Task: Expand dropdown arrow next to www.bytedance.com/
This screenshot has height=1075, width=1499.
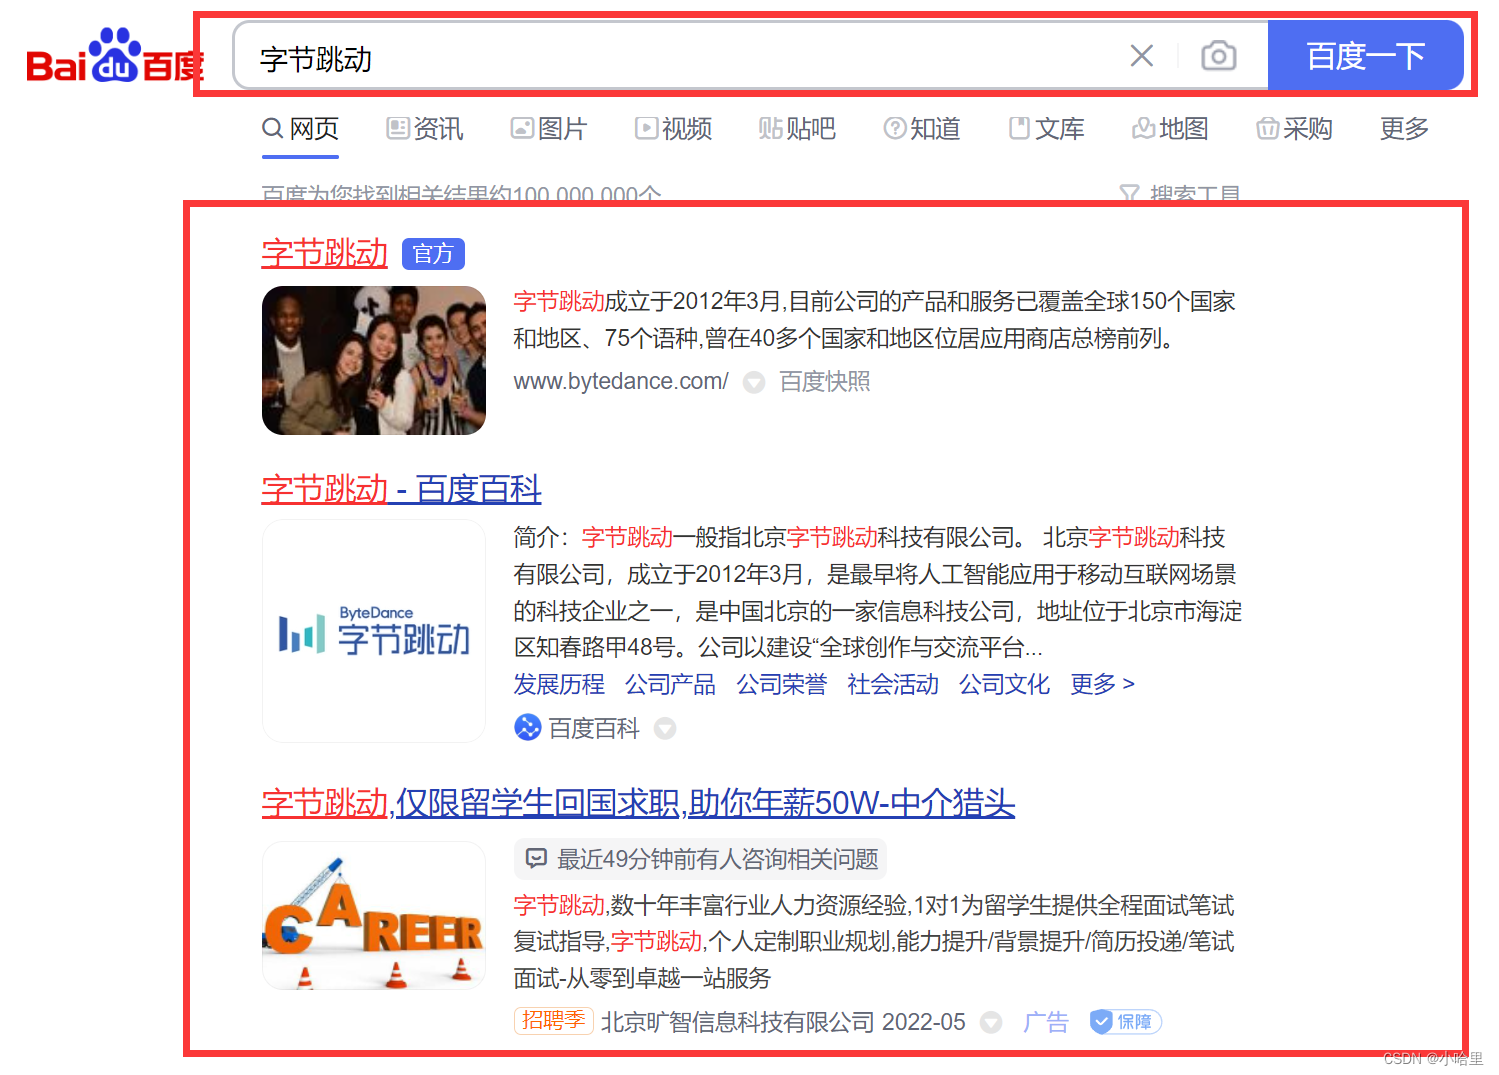Action: [x=754, y=383]
